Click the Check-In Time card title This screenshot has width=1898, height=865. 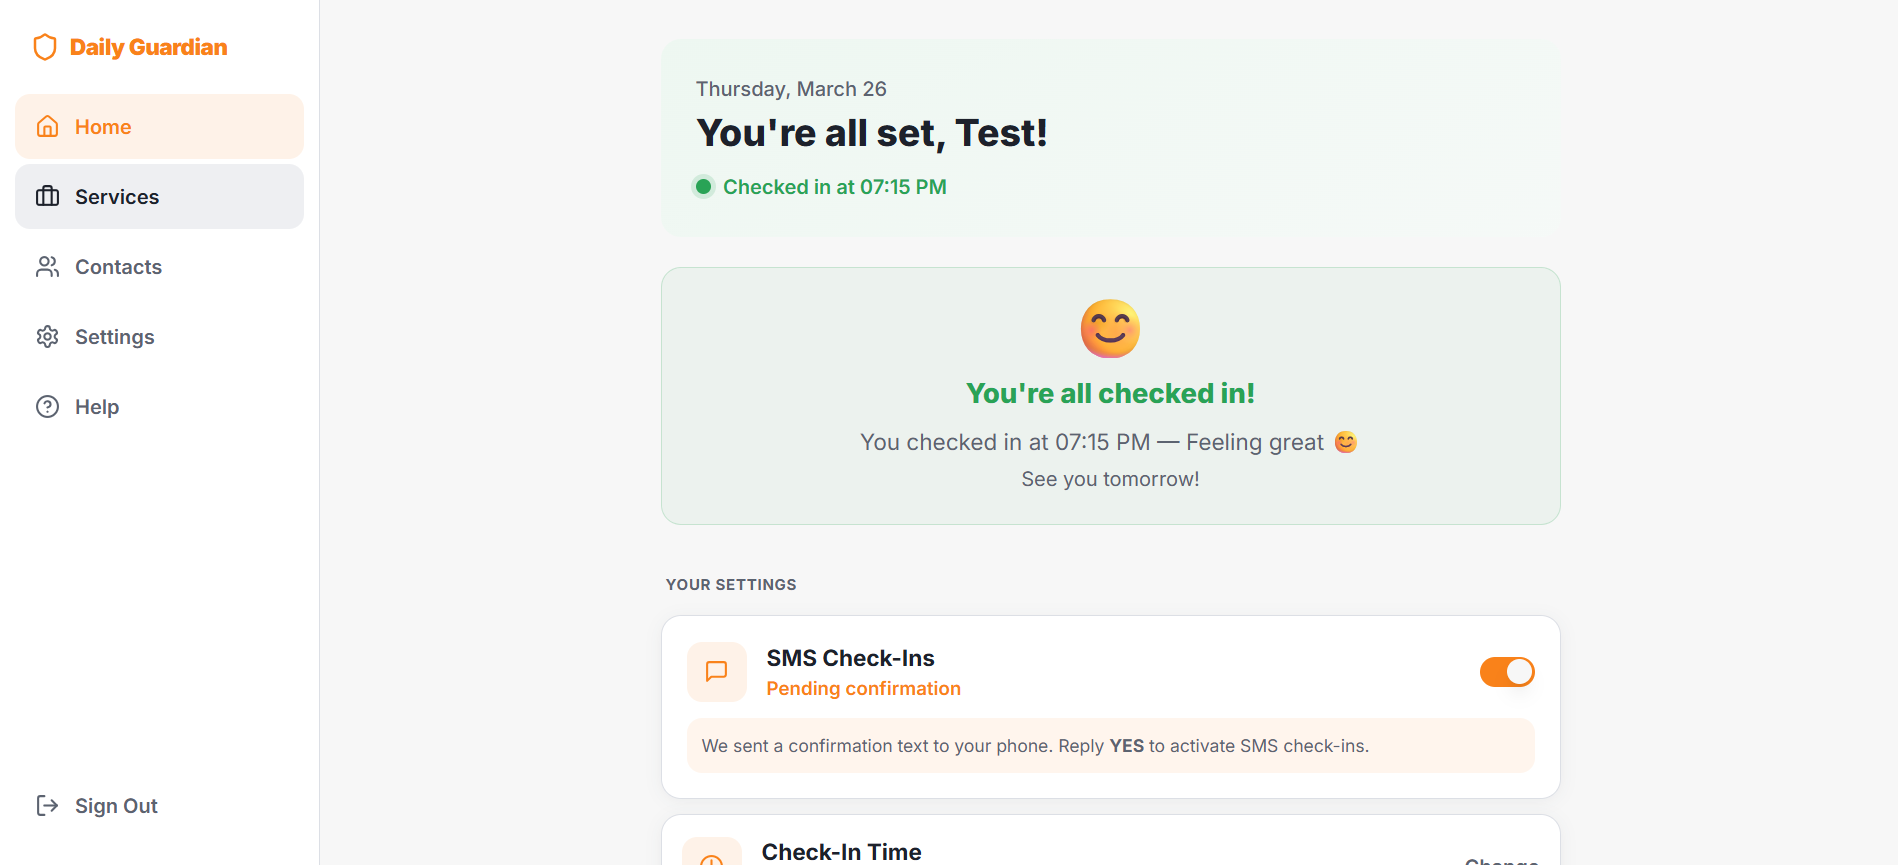point(841,852)
